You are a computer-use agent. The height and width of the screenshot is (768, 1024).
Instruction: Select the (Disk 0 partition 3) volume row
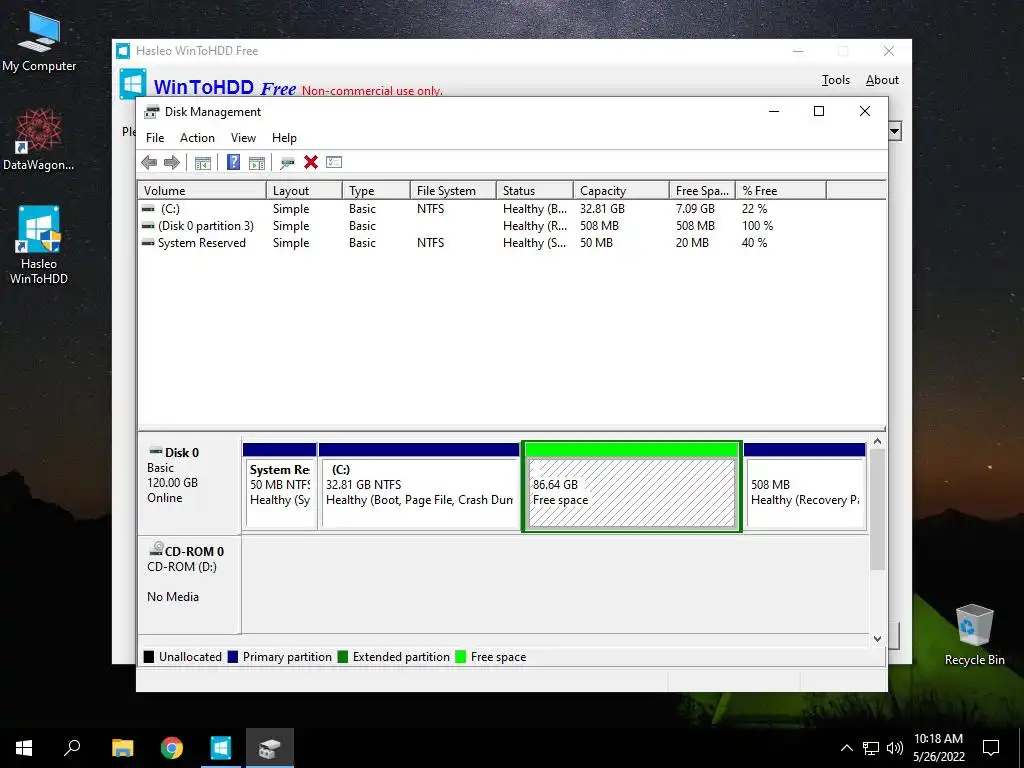(x=511, y=226)
